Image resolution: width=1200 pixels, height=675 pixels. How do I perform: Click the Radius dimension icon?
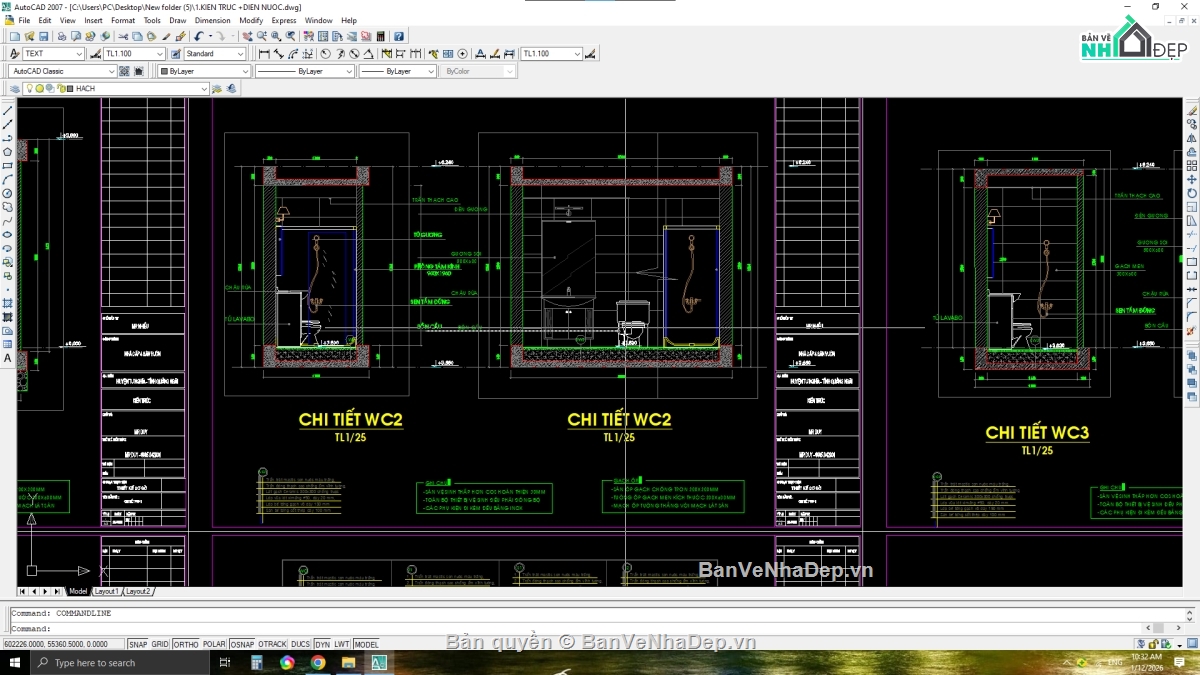coord(325,54)
